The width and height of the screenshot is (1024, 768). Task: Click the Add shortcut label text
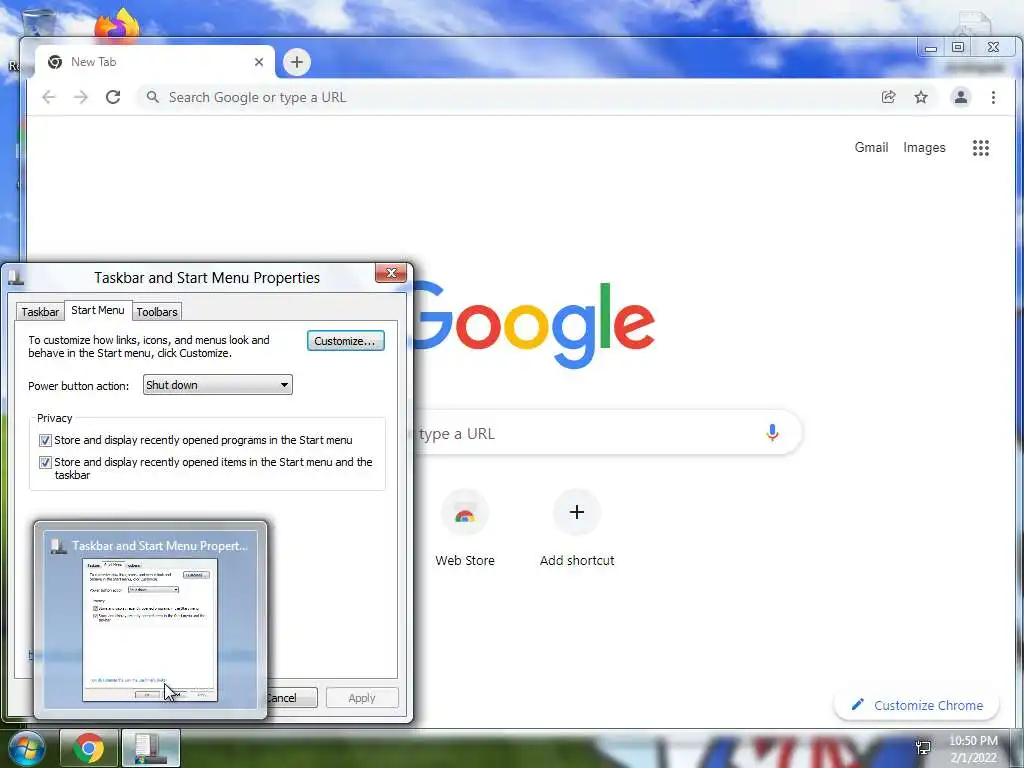click(577, 560)
